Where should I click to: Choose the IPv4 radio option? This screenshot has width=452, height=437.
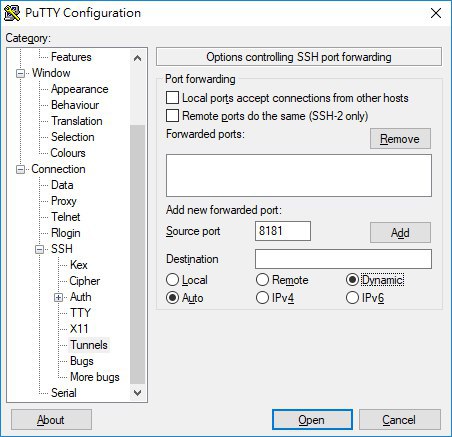[262, 298]
